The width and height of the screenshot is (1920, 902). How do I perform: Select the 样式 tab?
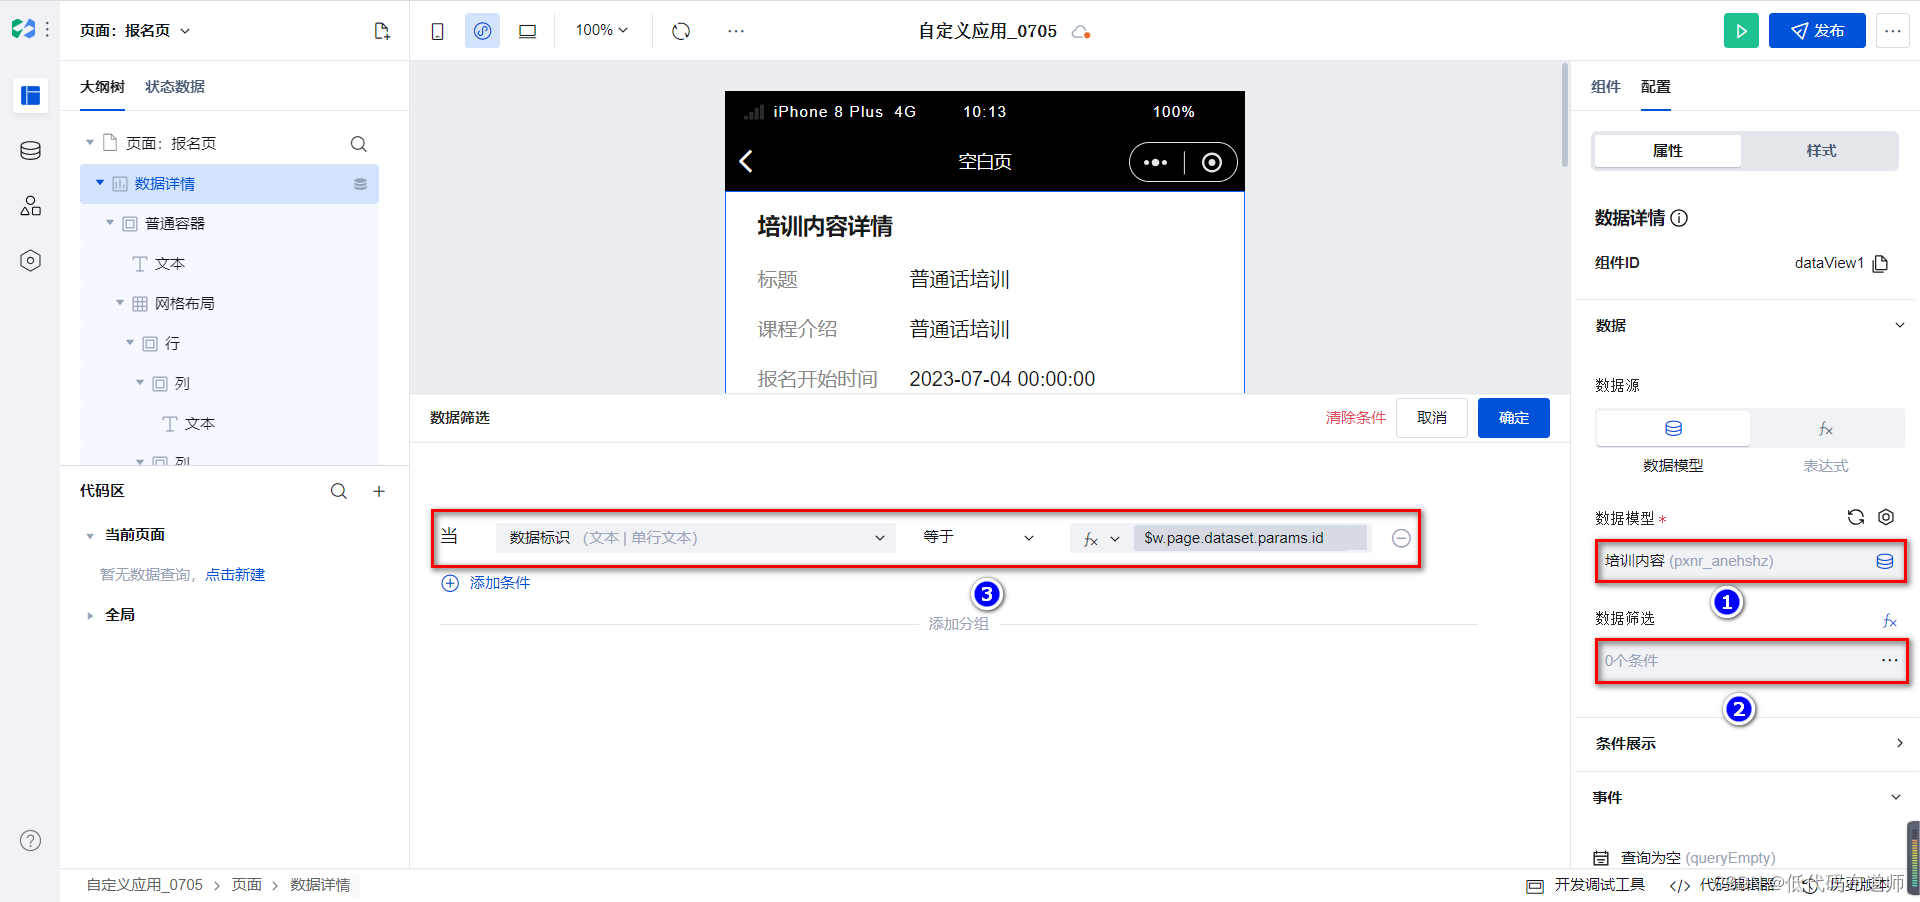(x=1821, y=151)
